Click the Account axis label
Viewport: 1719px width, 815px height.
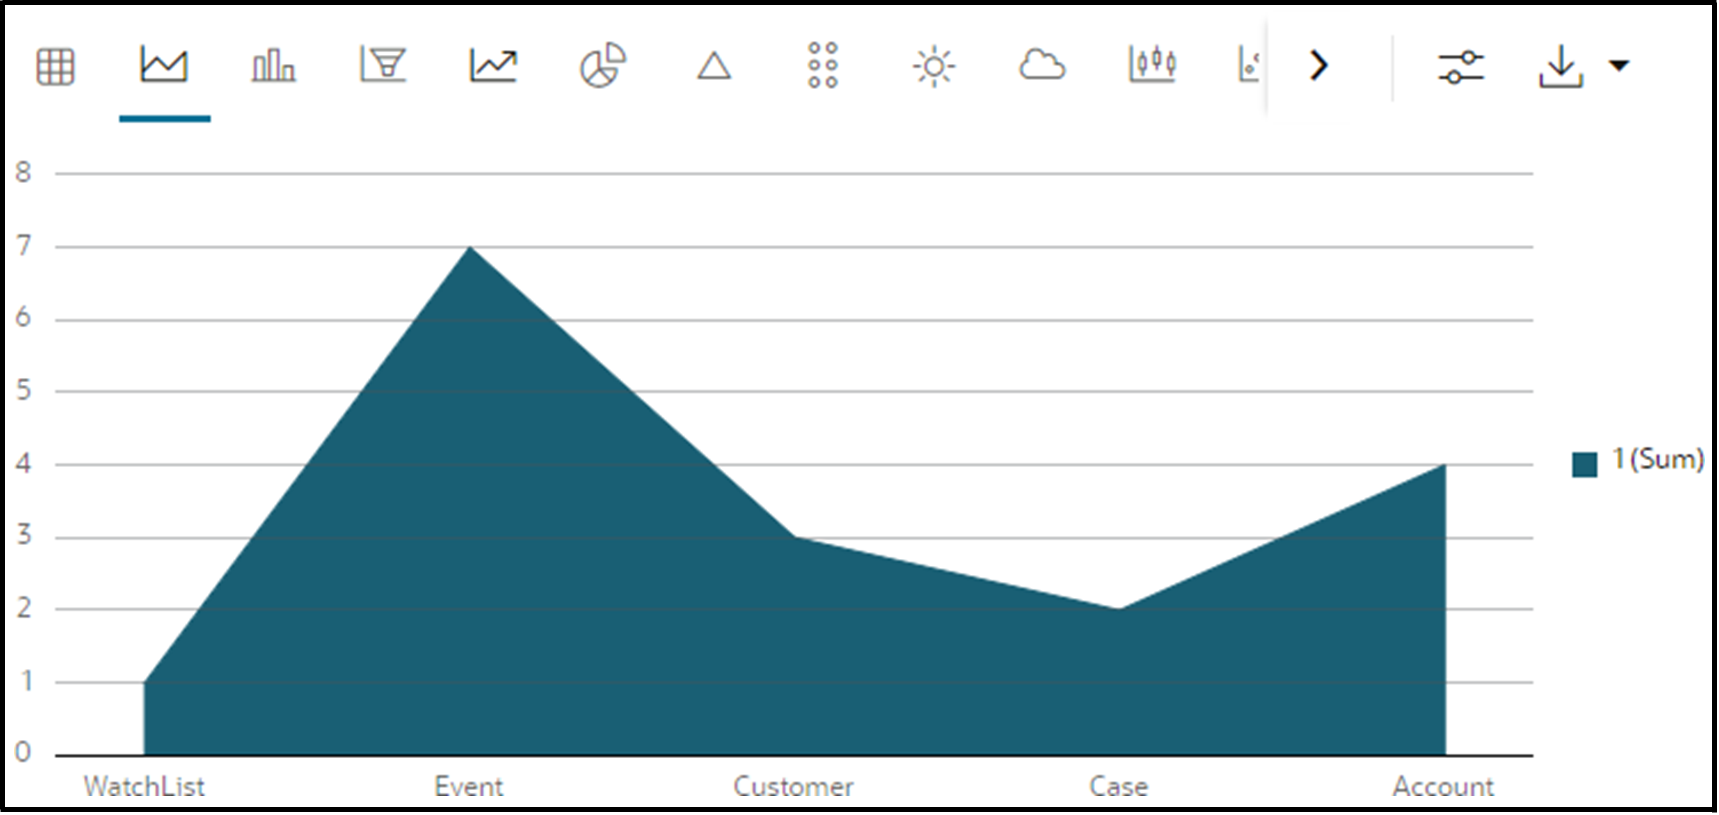click(x=1444, y=787)
